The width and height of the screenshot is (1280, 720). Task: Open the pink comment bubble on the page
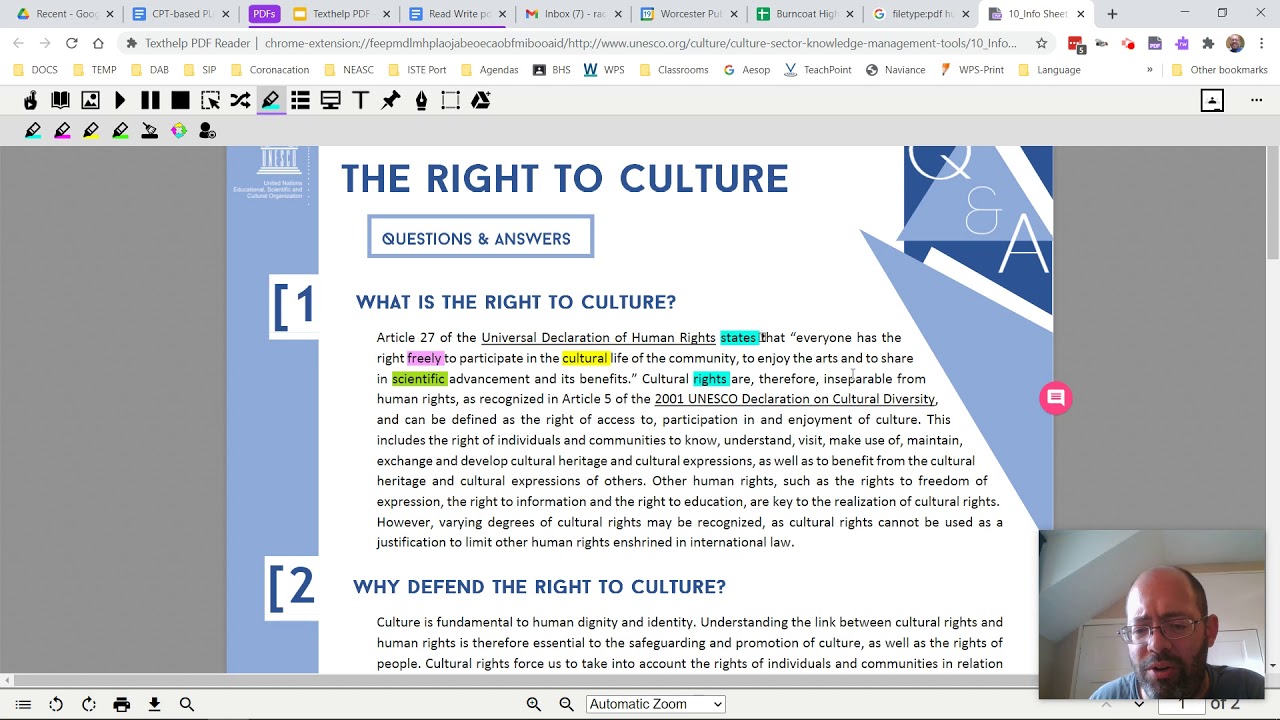1055,398
